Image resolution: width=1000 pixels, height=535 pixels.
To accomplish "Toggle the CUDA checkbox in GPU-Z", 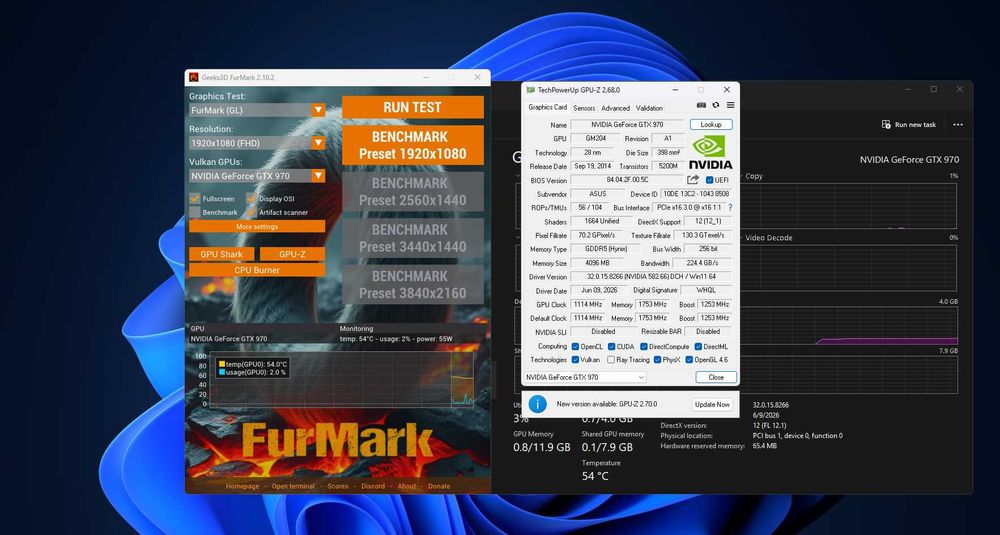I will pyautogui.click(x=612, y=347).
